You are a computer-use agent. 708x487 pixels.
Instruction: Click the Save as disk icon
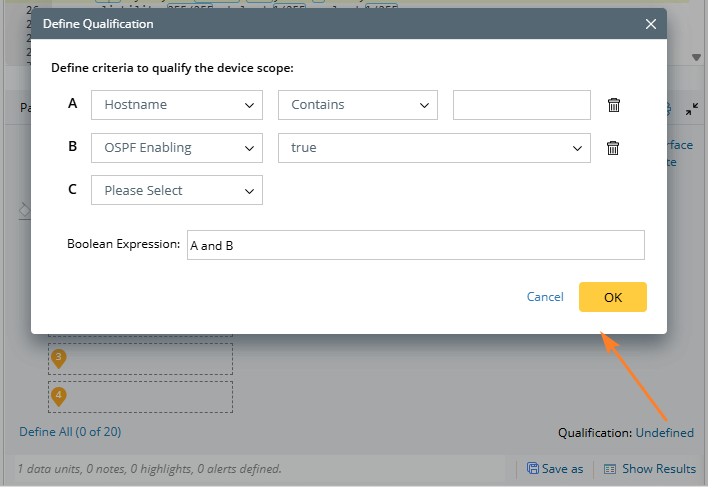[x=533, y=468]
